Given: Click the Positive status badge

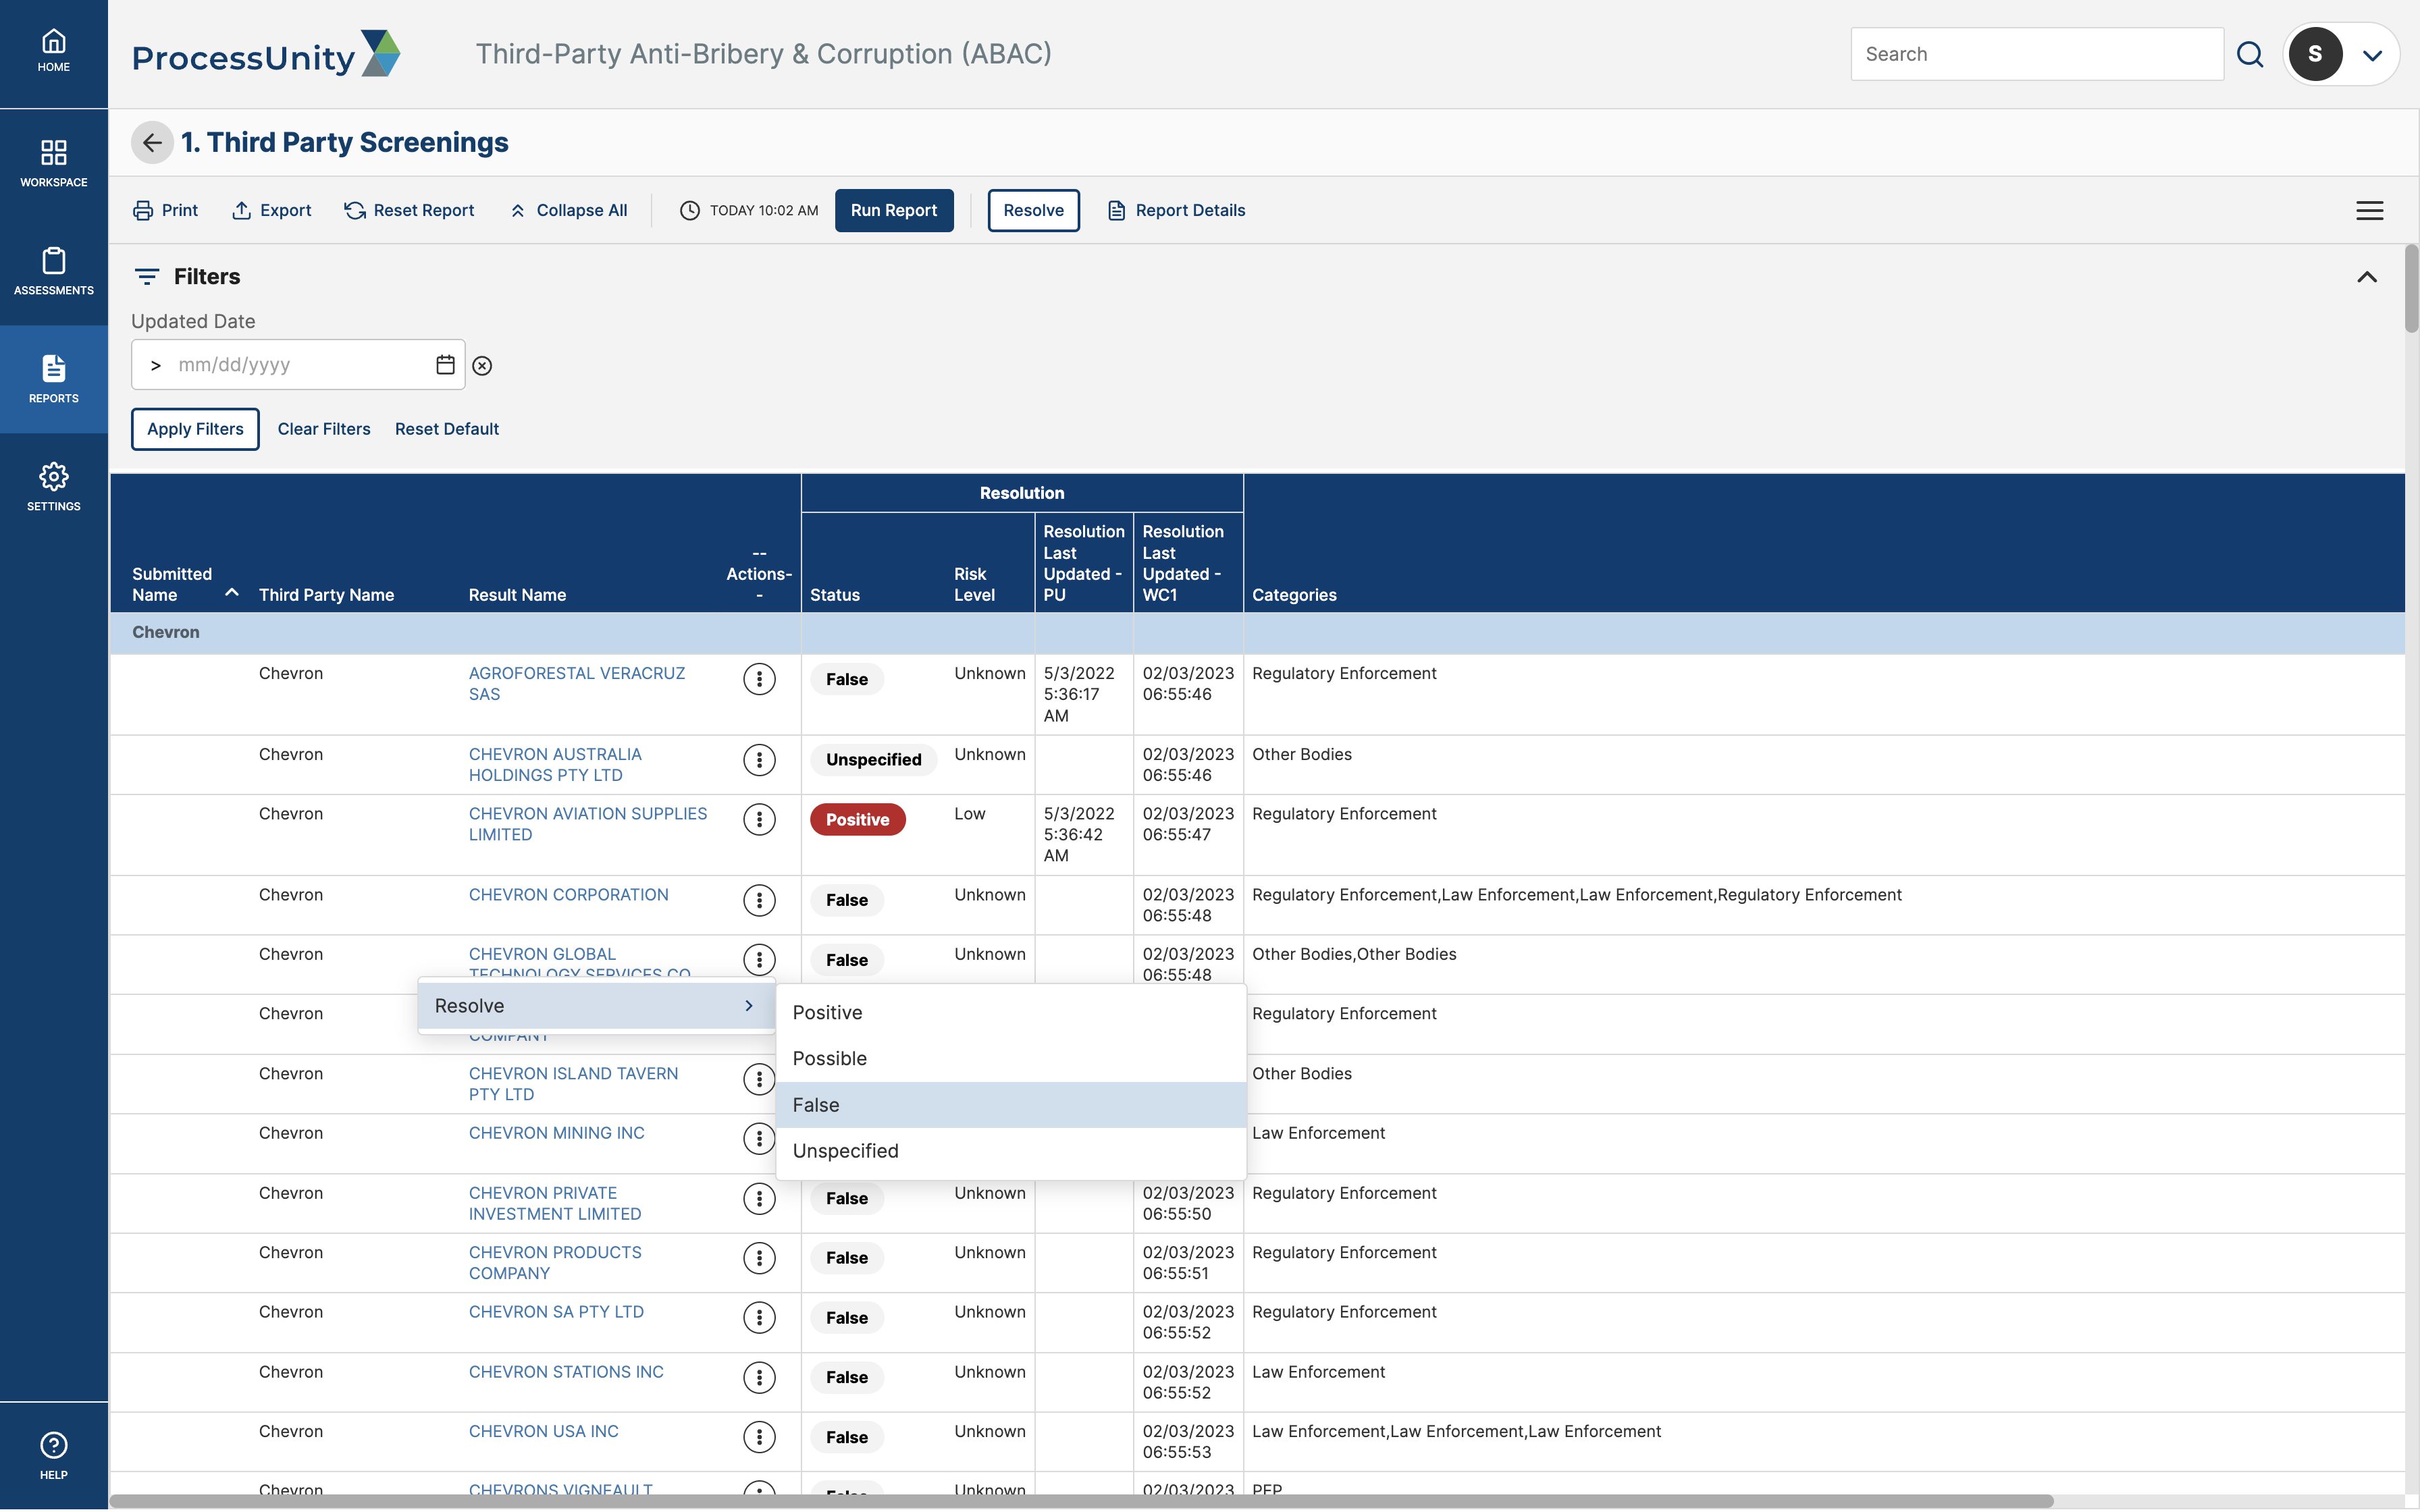Looking at the screenshot, I should click(x=857, y=820).
